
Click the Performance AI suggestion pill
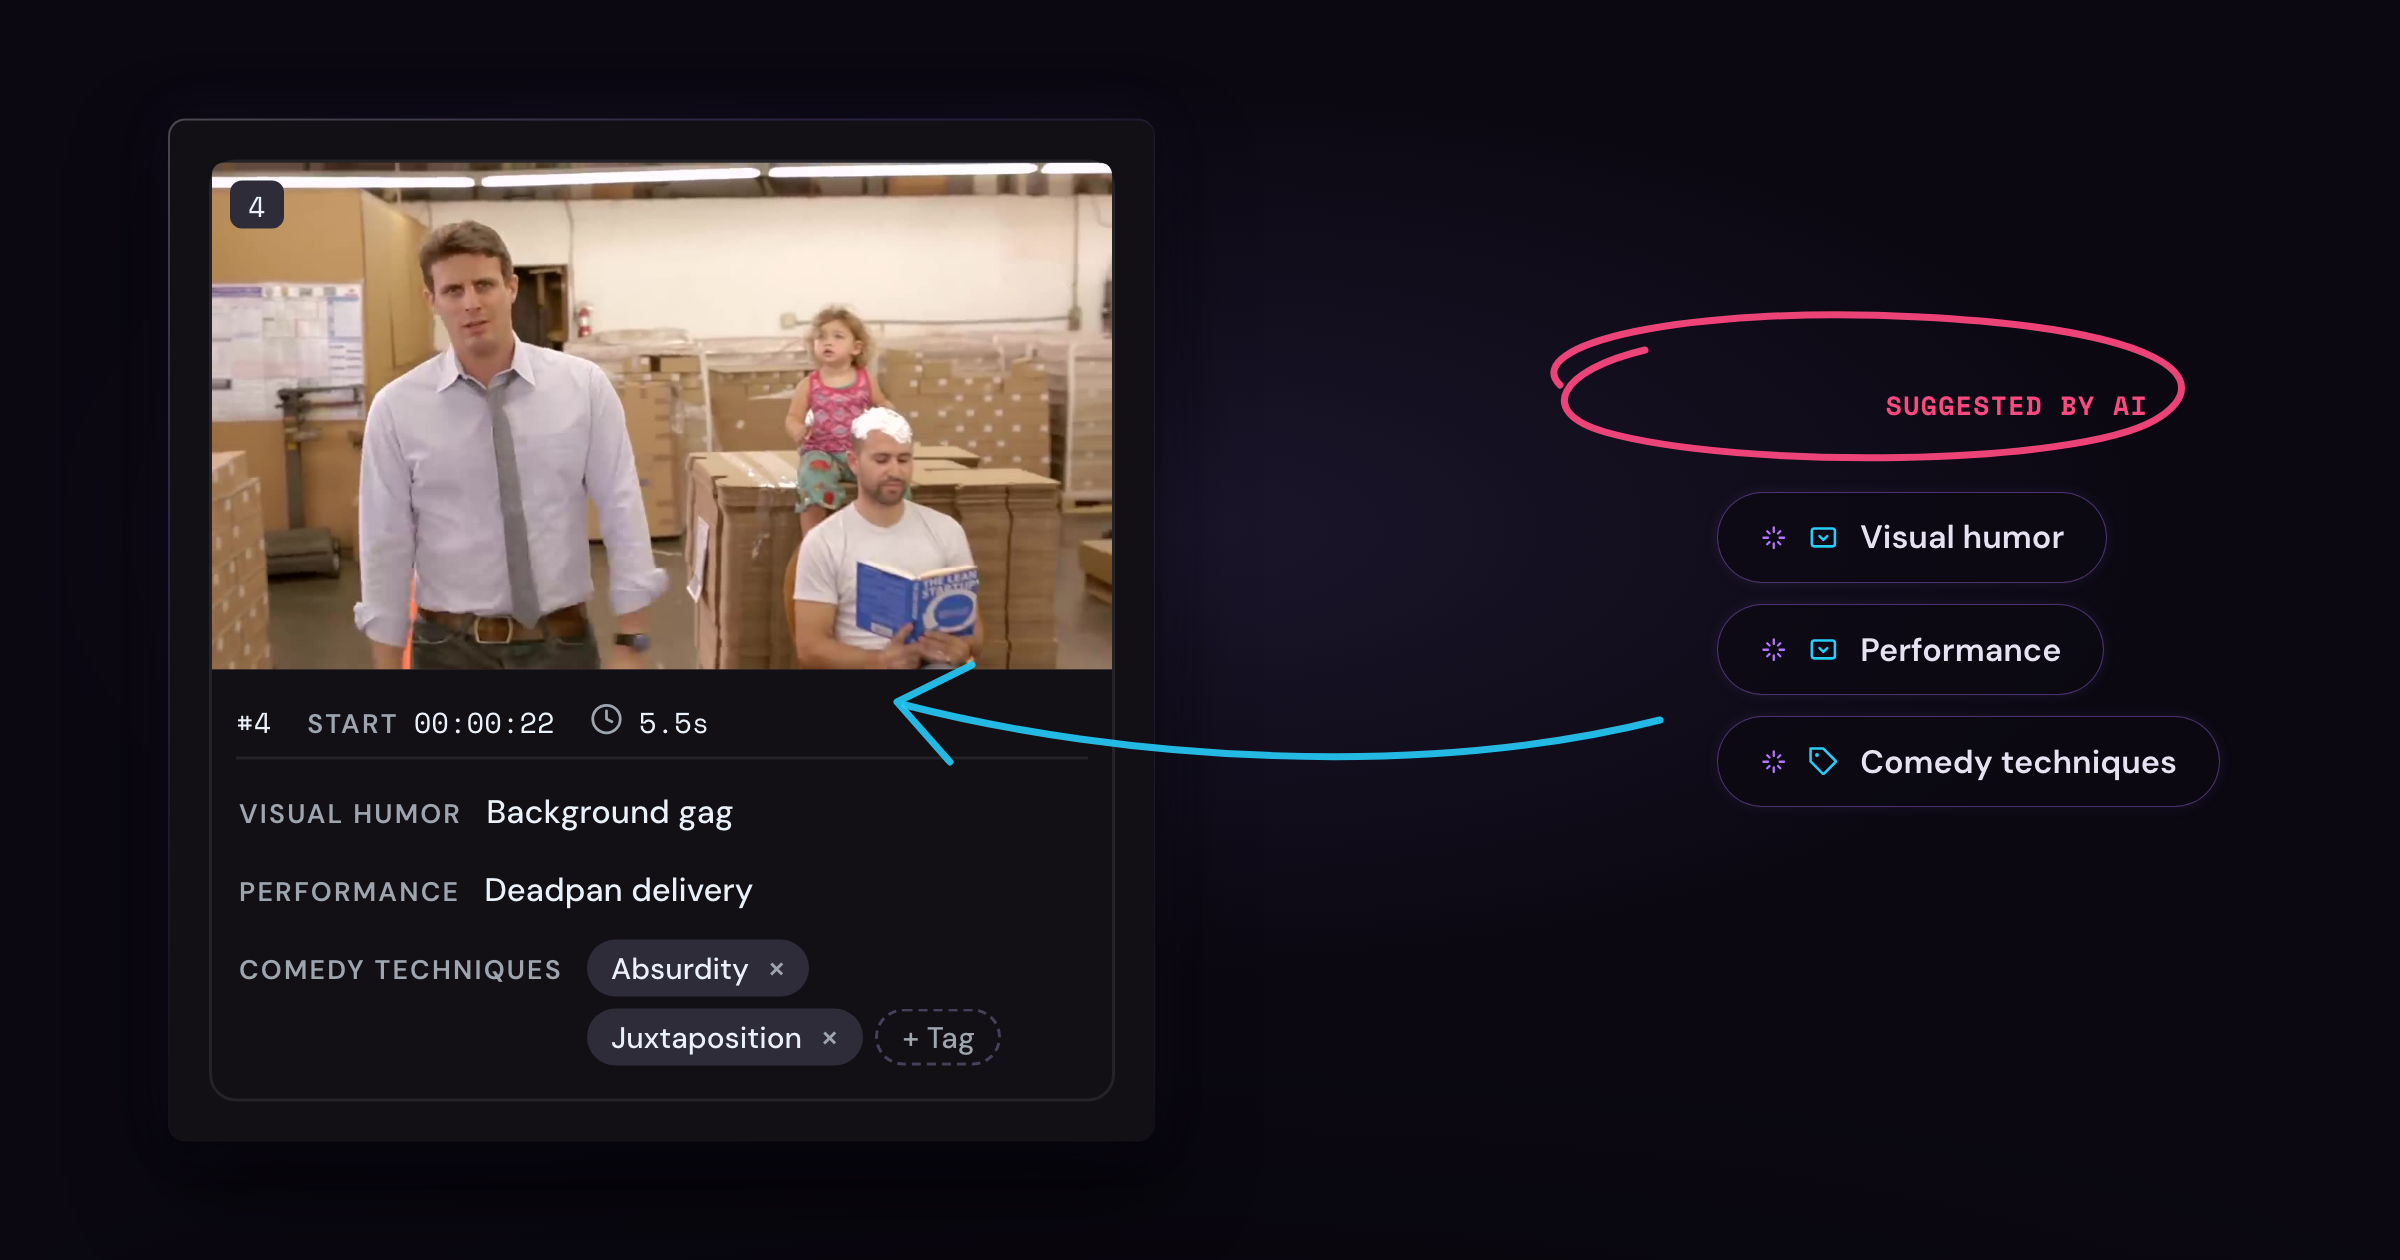1910,650
